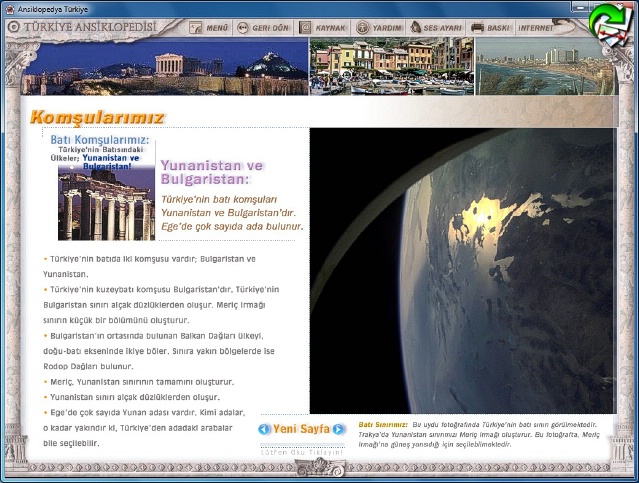
Task: Click the right arrow beside Yeni Sayfa
Action: coord(338,429)
